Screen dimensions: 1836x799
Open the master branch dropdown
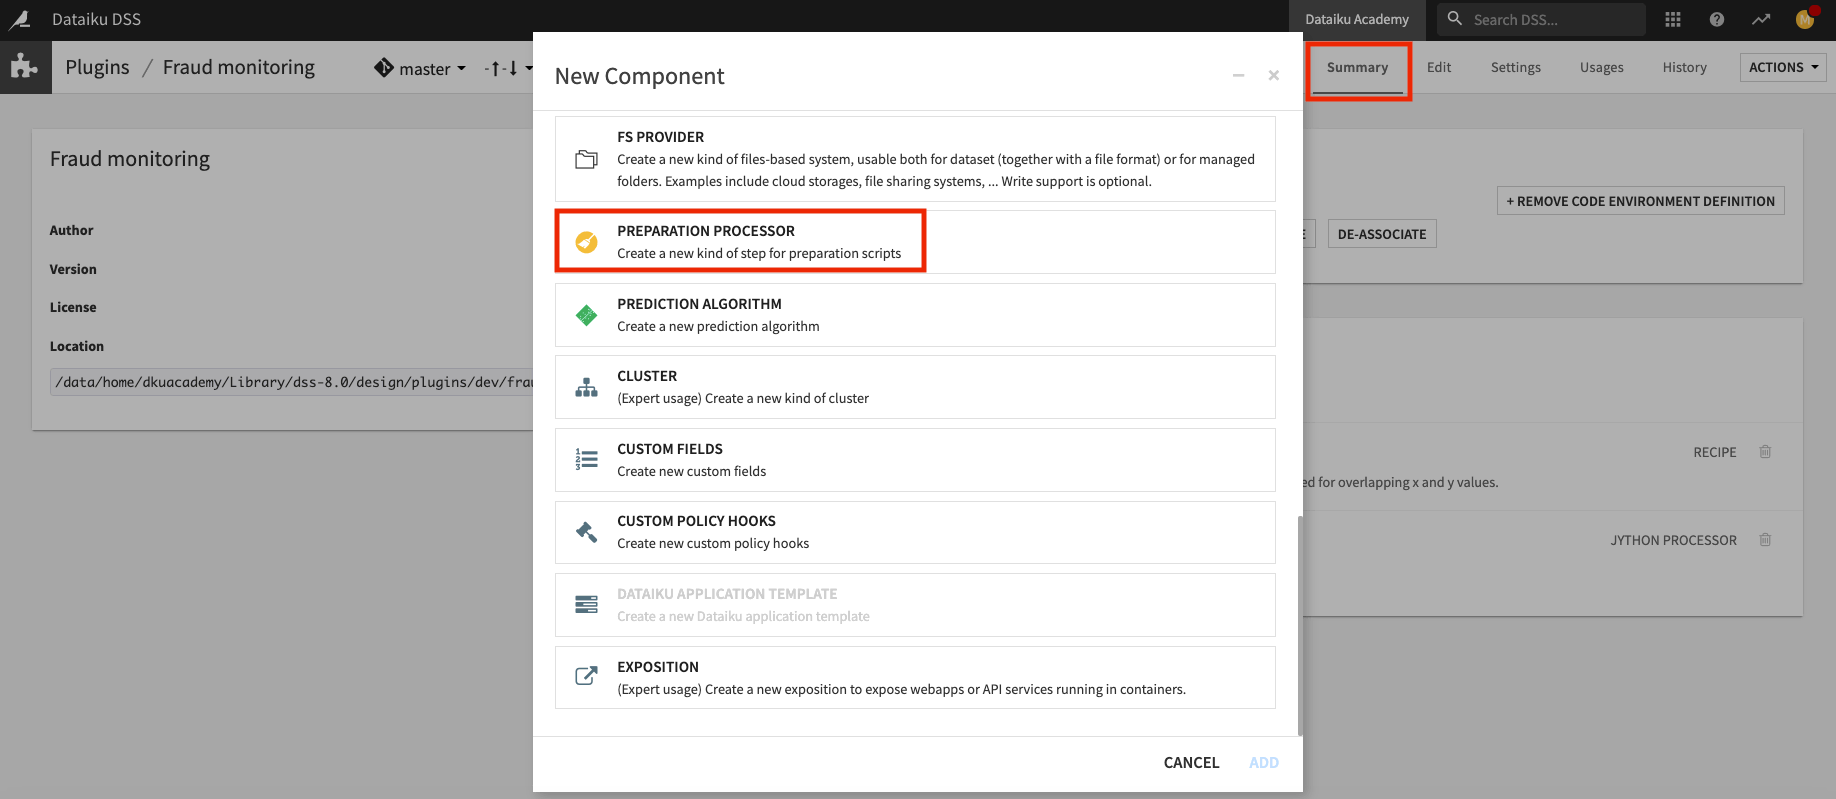pyautogui.click(x=432, y=68)
